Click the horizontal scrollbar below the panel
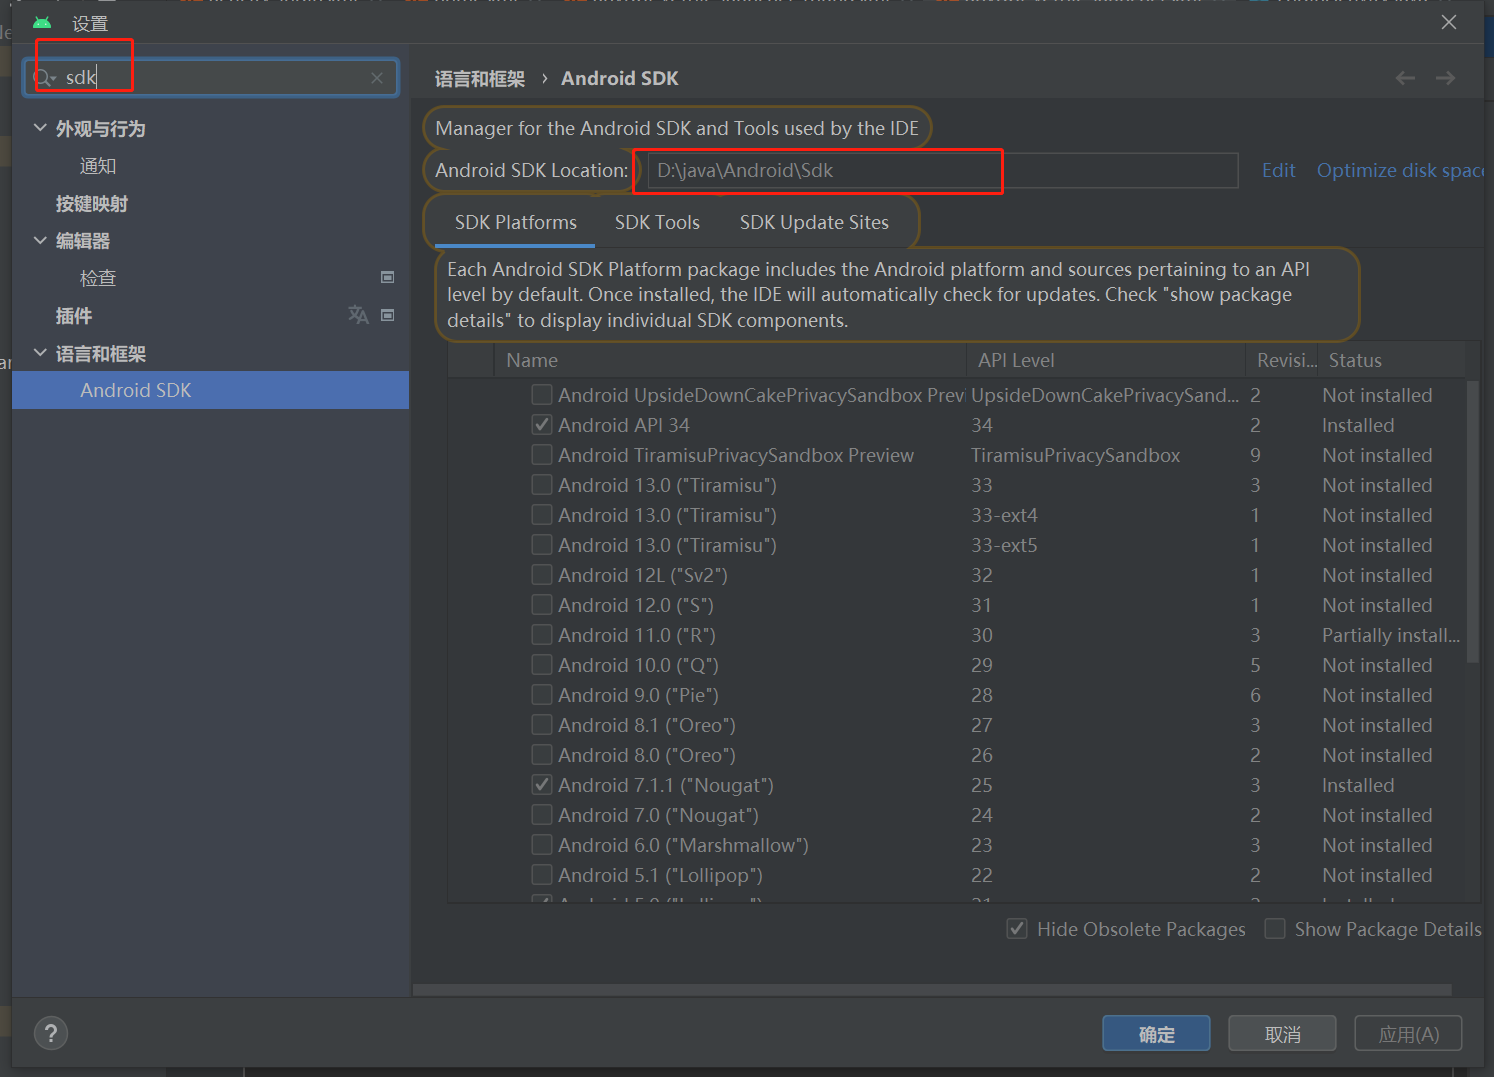Viewport: 1494px width, 1077px height. (932, 990)
